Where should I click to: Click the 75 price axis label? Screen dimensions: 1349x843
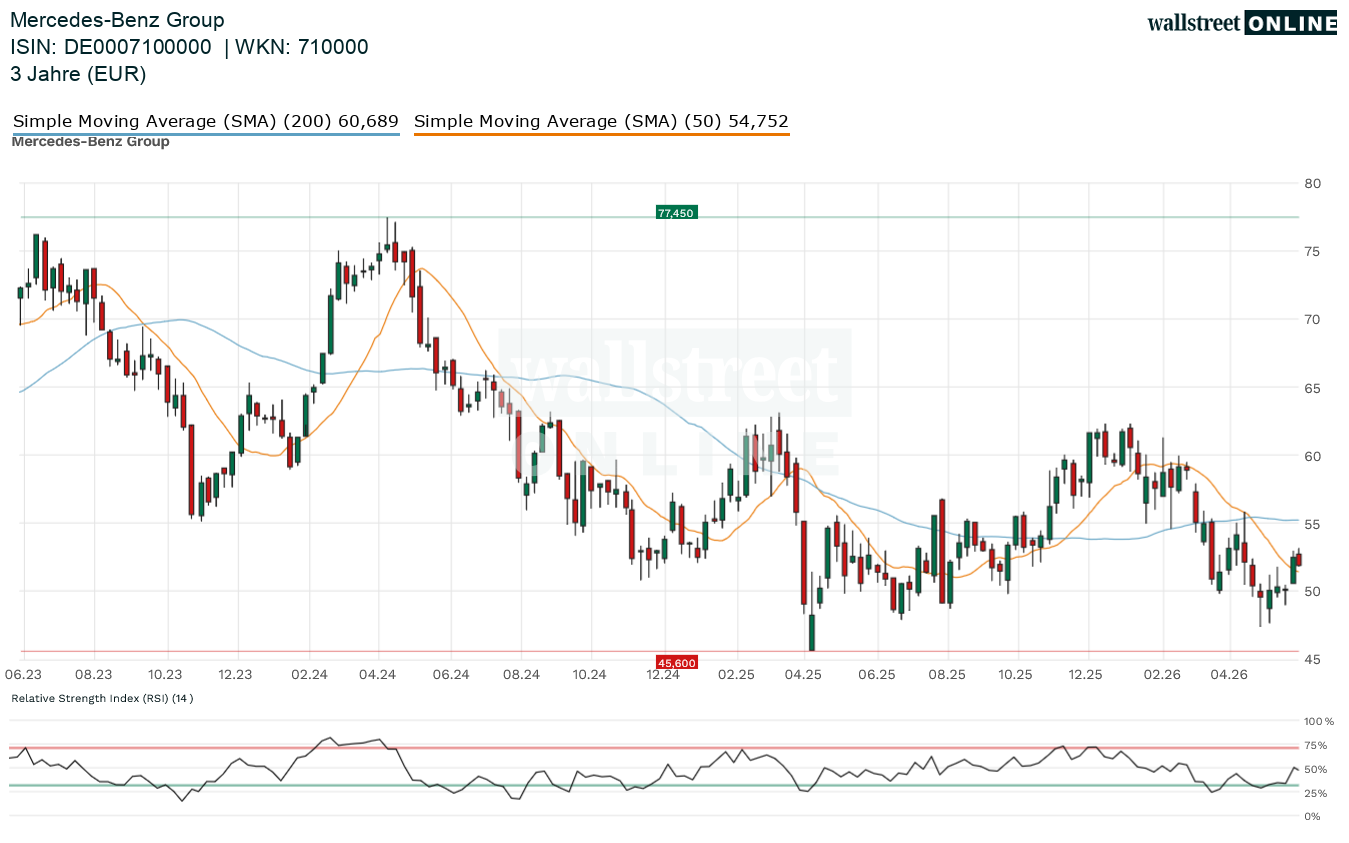1313,251
